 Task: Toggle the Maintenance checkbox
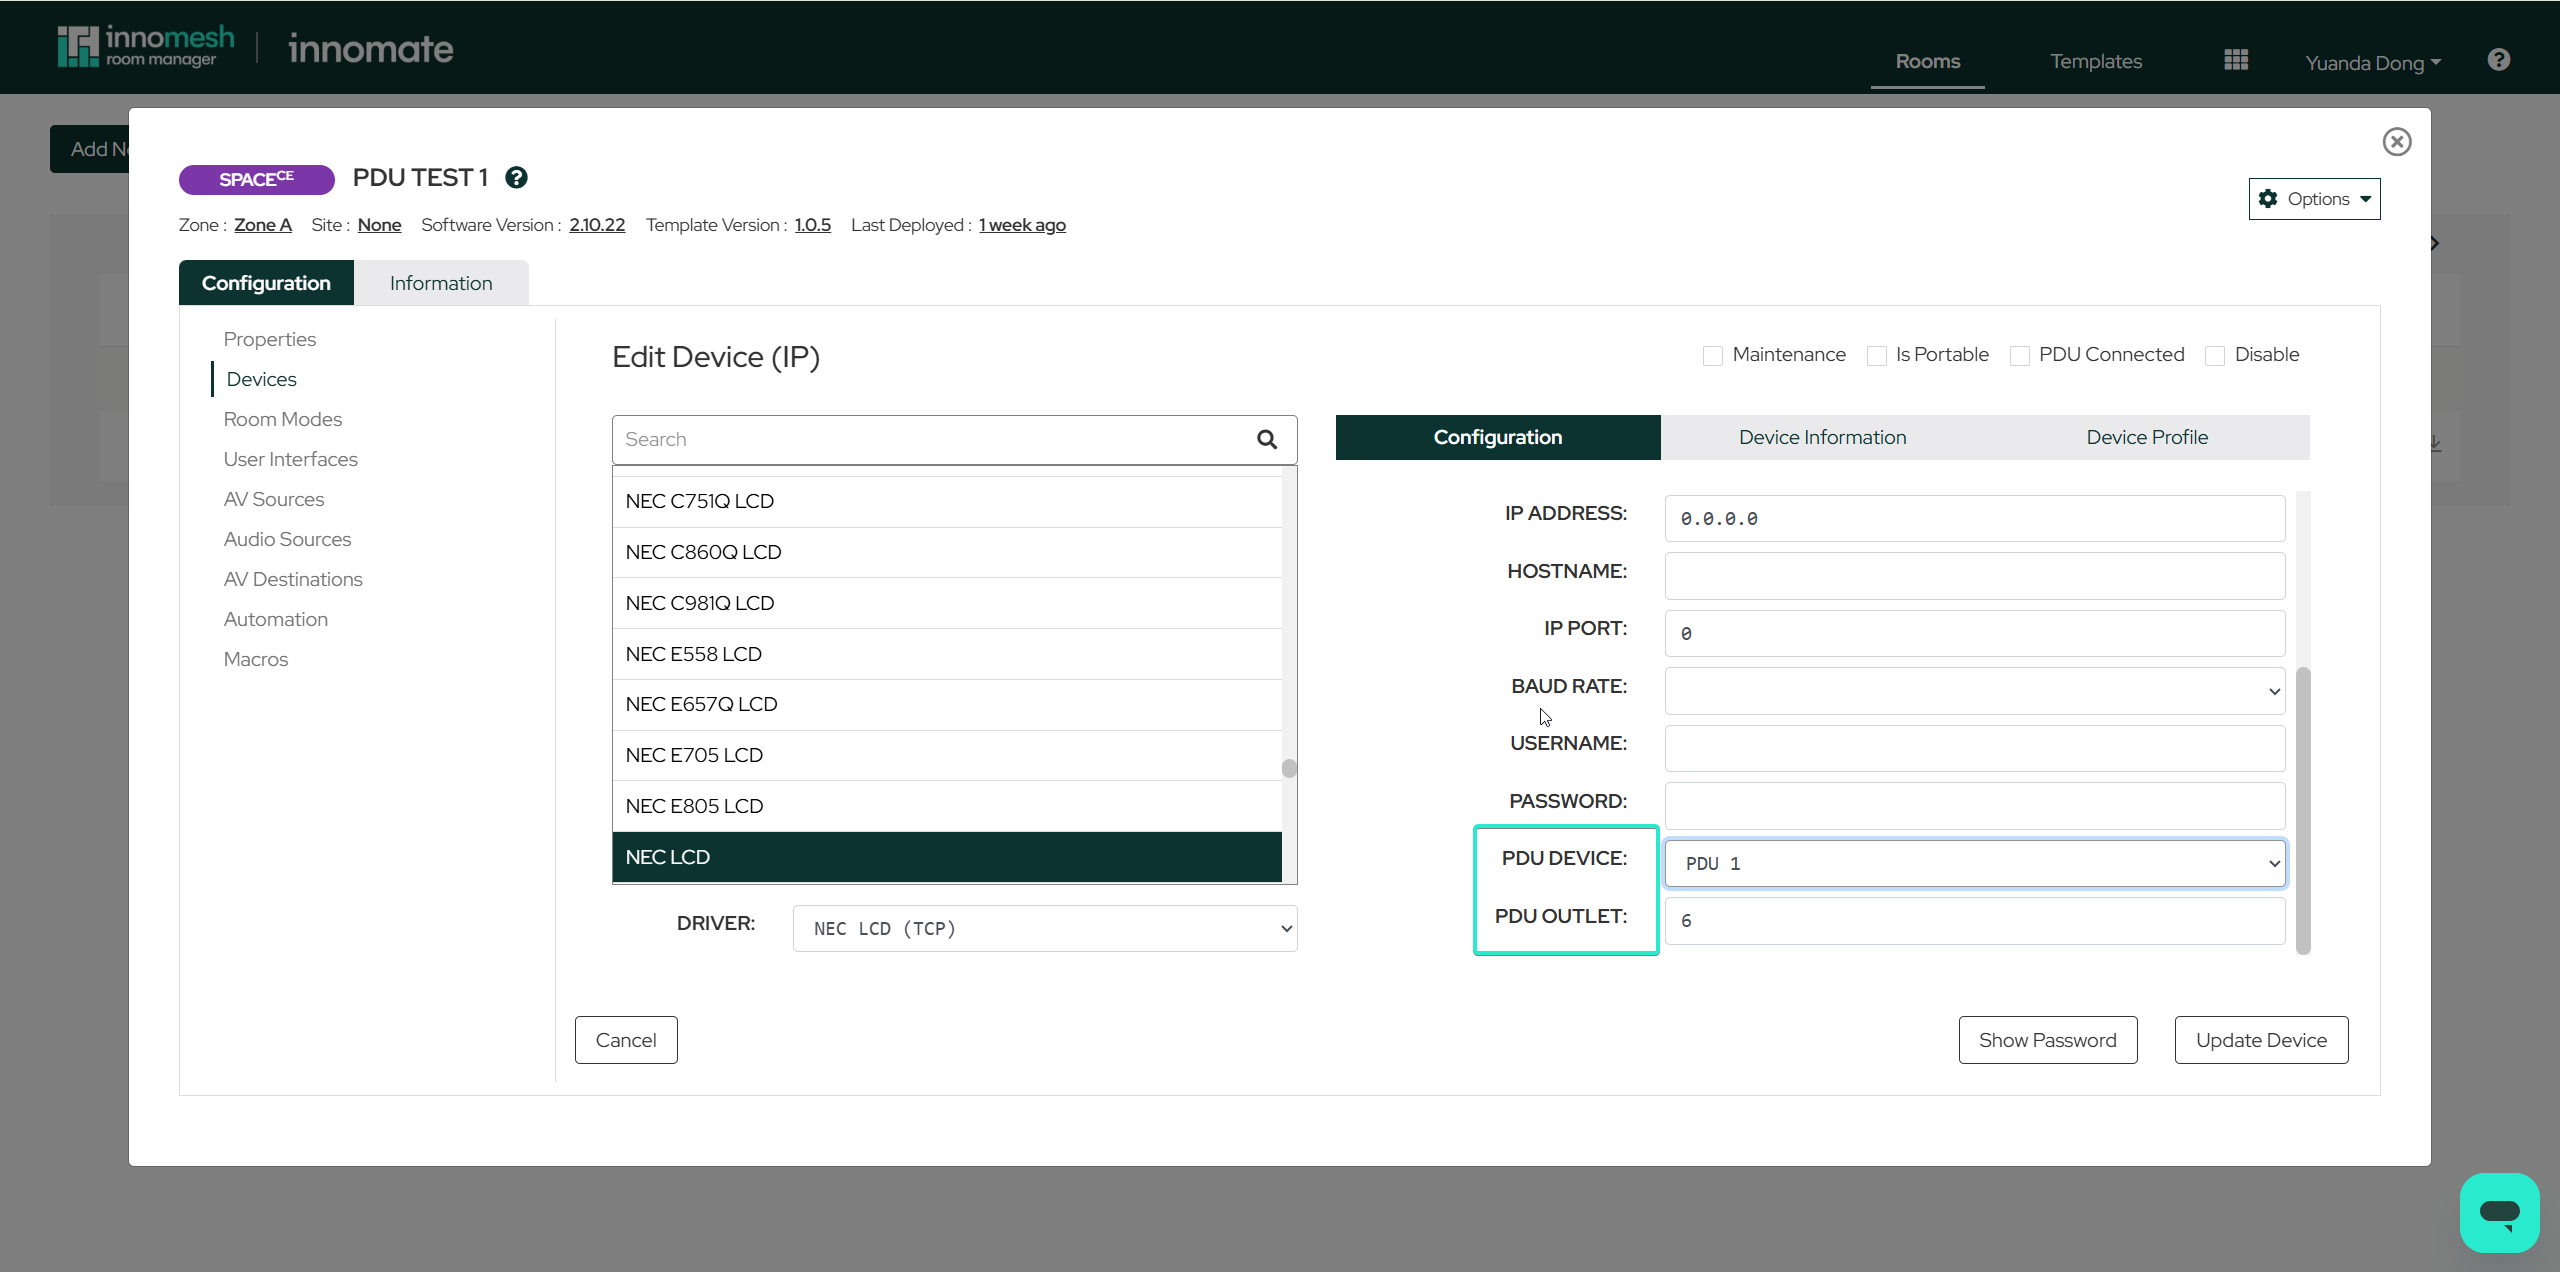[1712, 356]
